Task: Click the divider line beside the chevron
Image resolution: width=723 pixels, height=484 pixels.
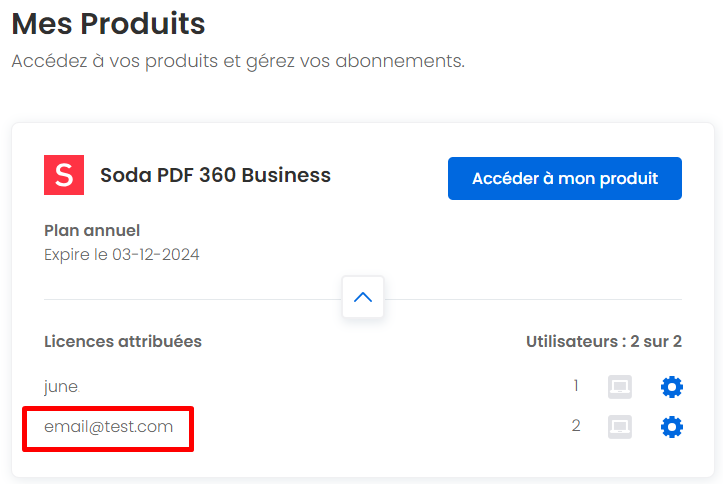Action: [x=193, y=300]
